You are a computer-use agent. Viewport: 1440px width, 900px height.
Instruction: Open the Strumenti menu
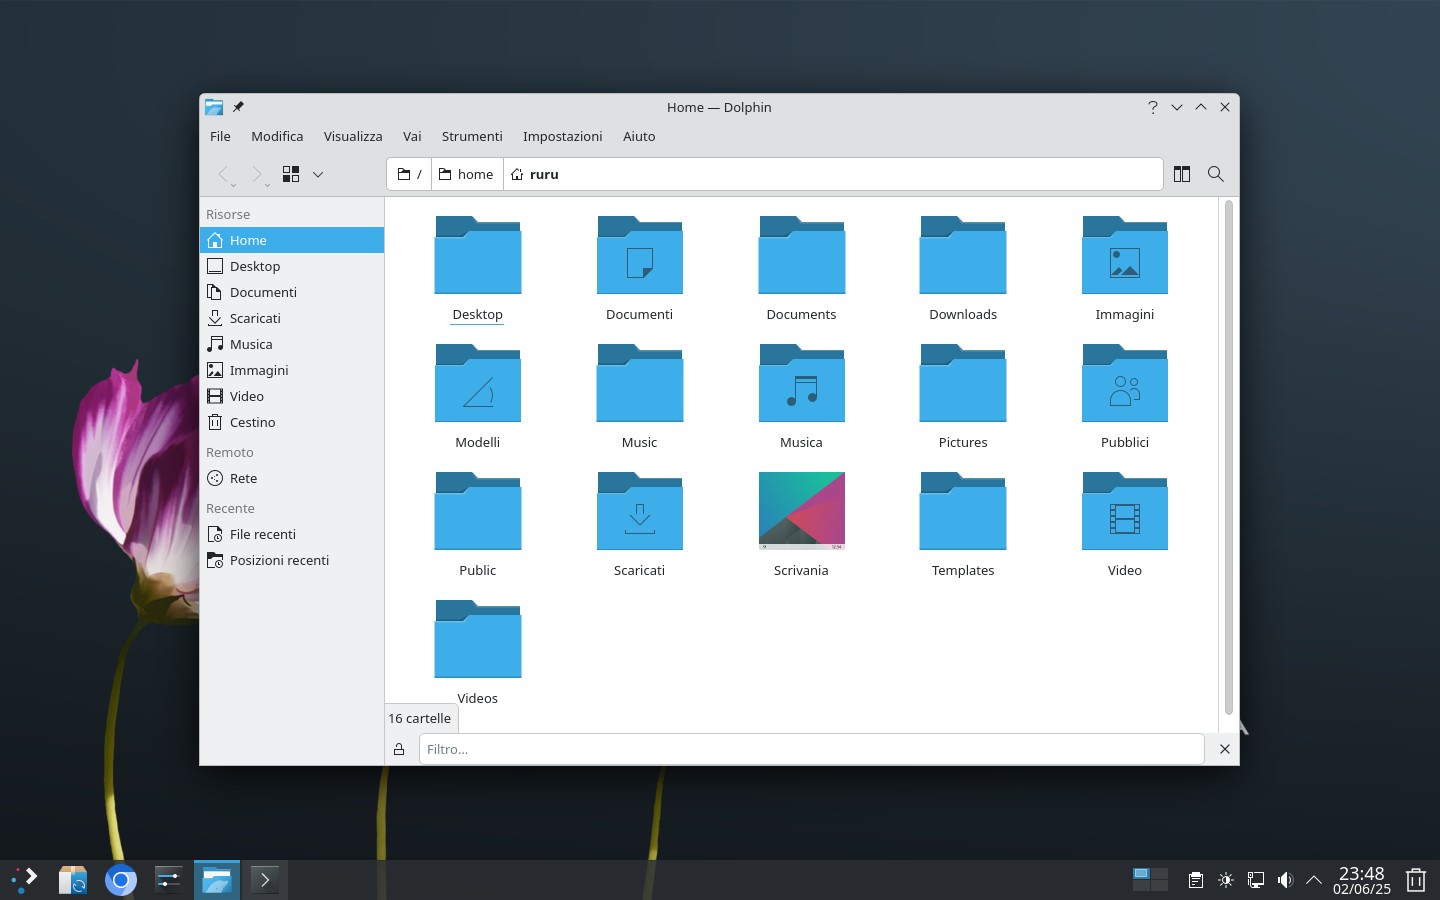472,136
